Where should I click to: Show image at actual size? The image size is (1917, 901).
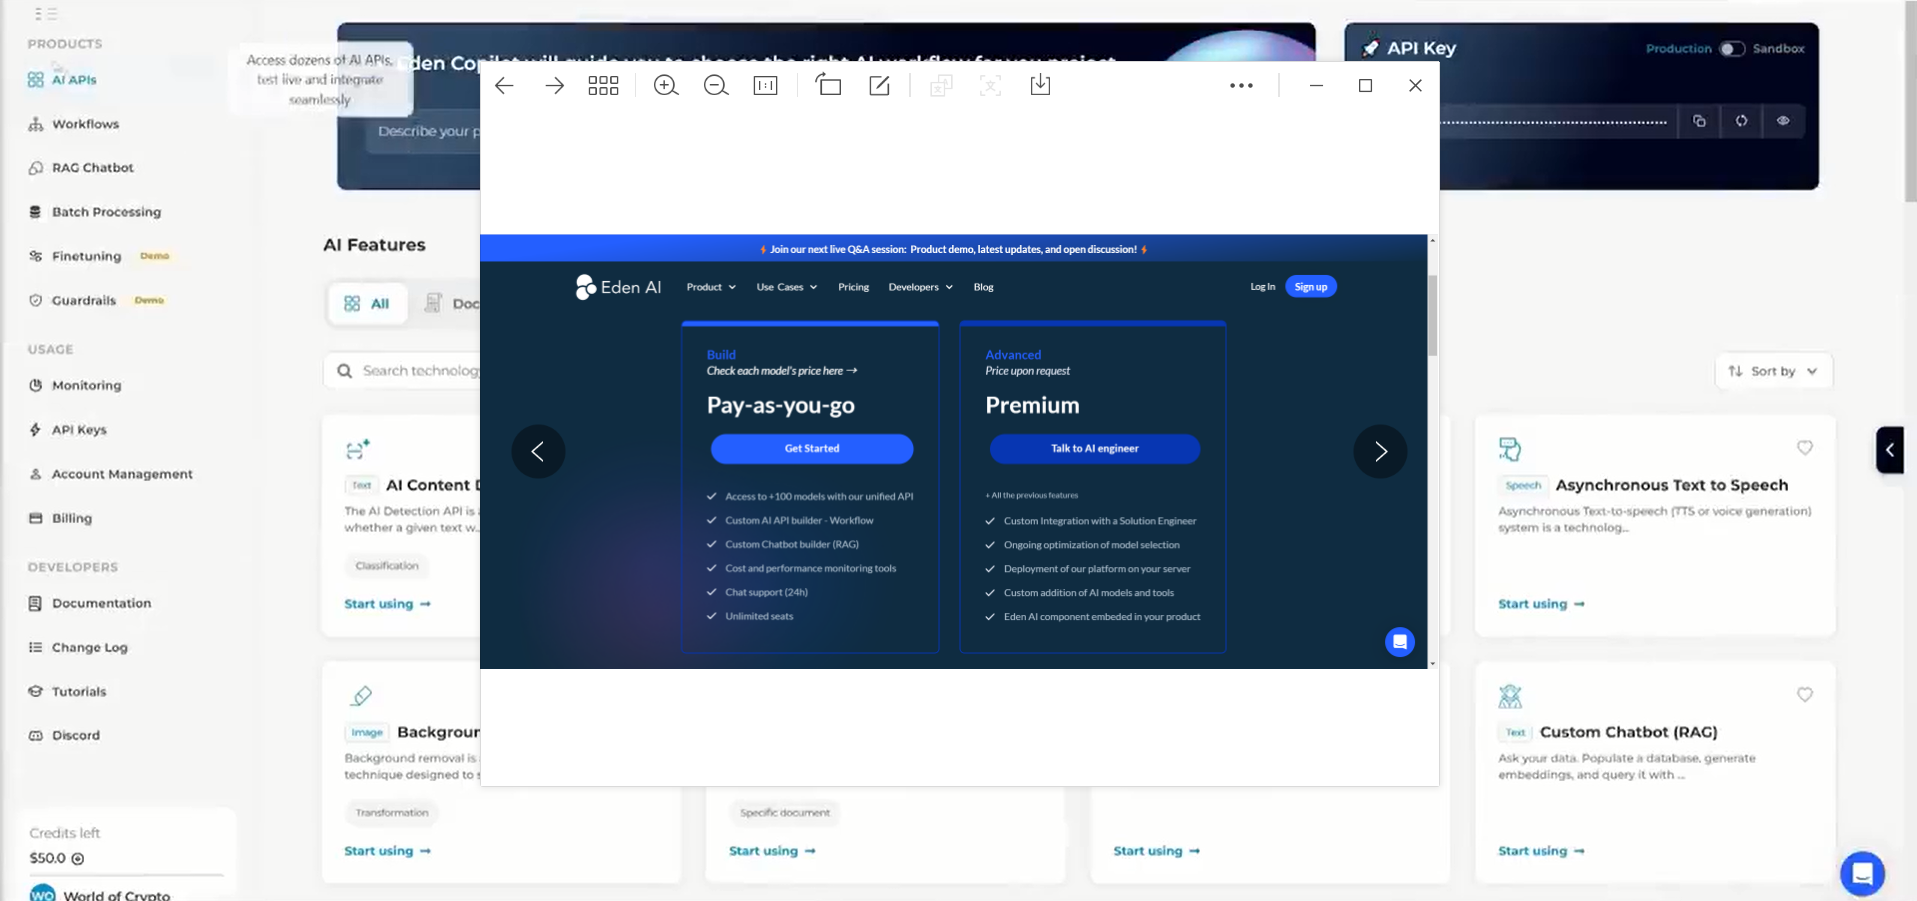pos(766,86)
